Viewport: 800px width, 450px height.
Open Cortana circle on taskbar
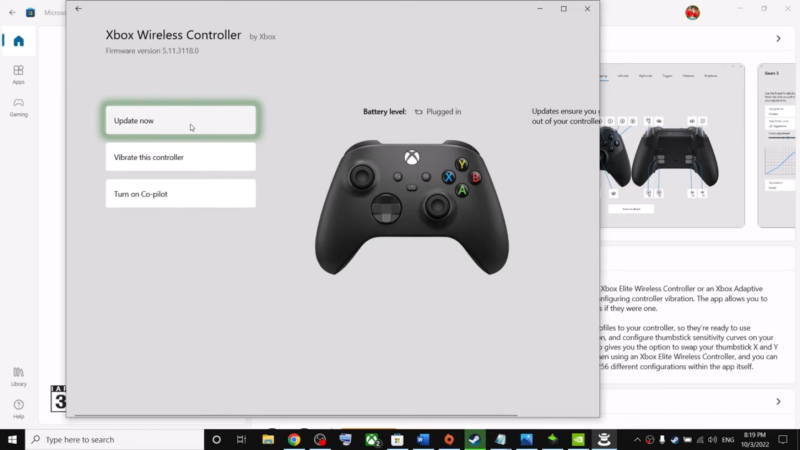[216, 439]
